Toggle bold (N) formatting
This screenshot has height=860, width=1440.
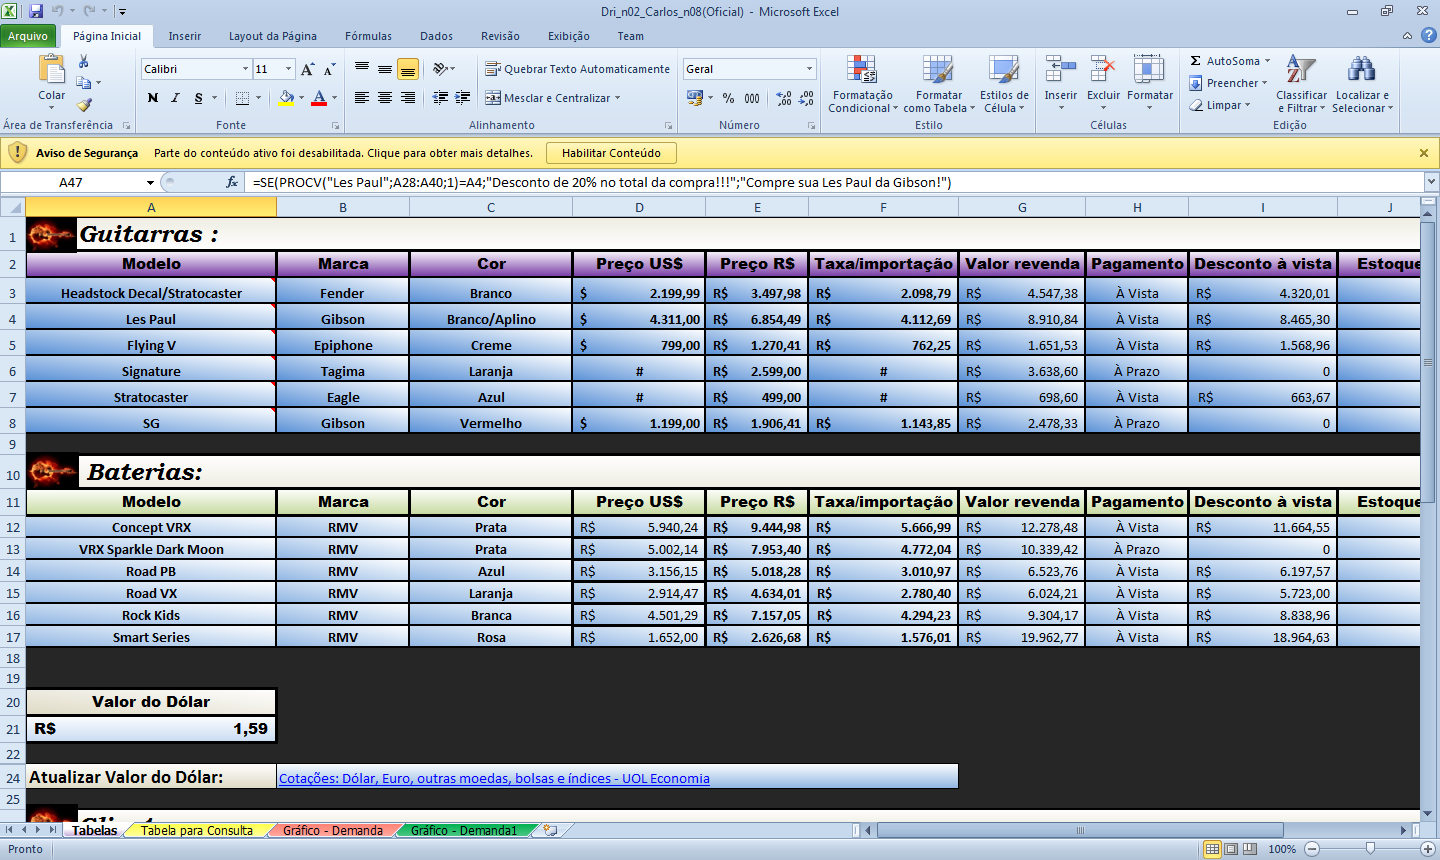152,98
